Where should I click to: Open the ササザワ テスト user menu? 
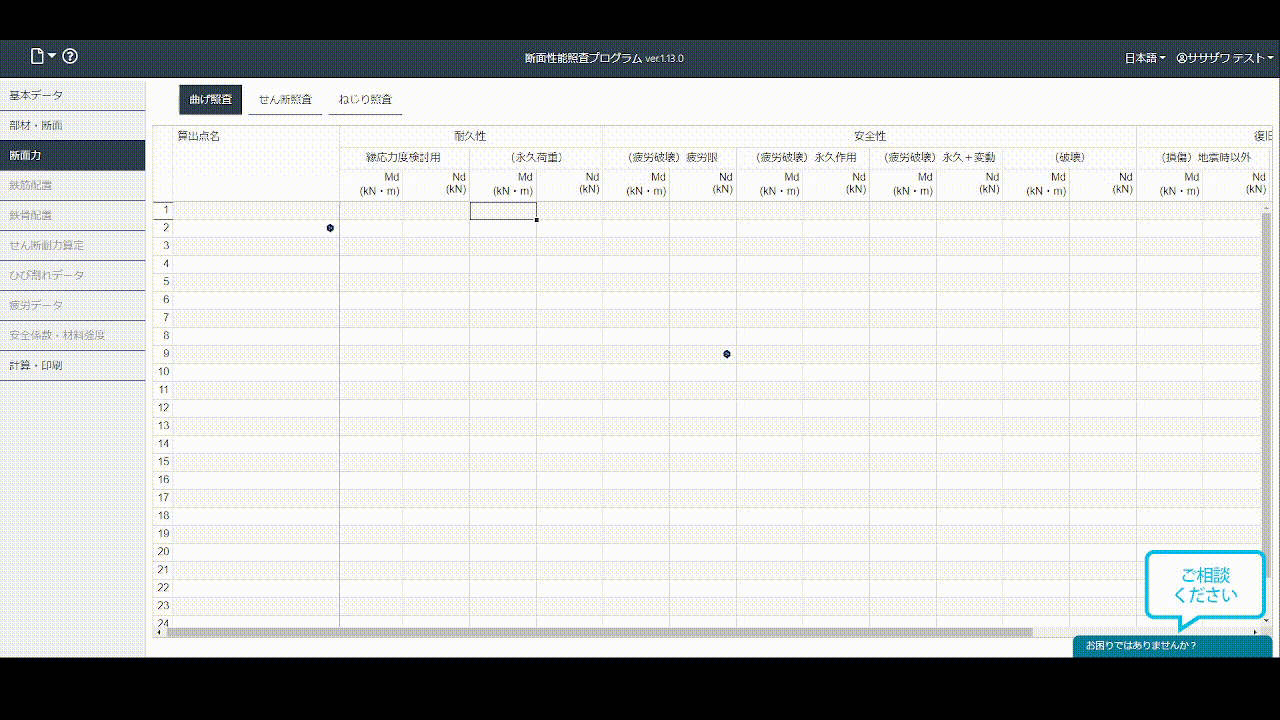tap(1226, 58)
